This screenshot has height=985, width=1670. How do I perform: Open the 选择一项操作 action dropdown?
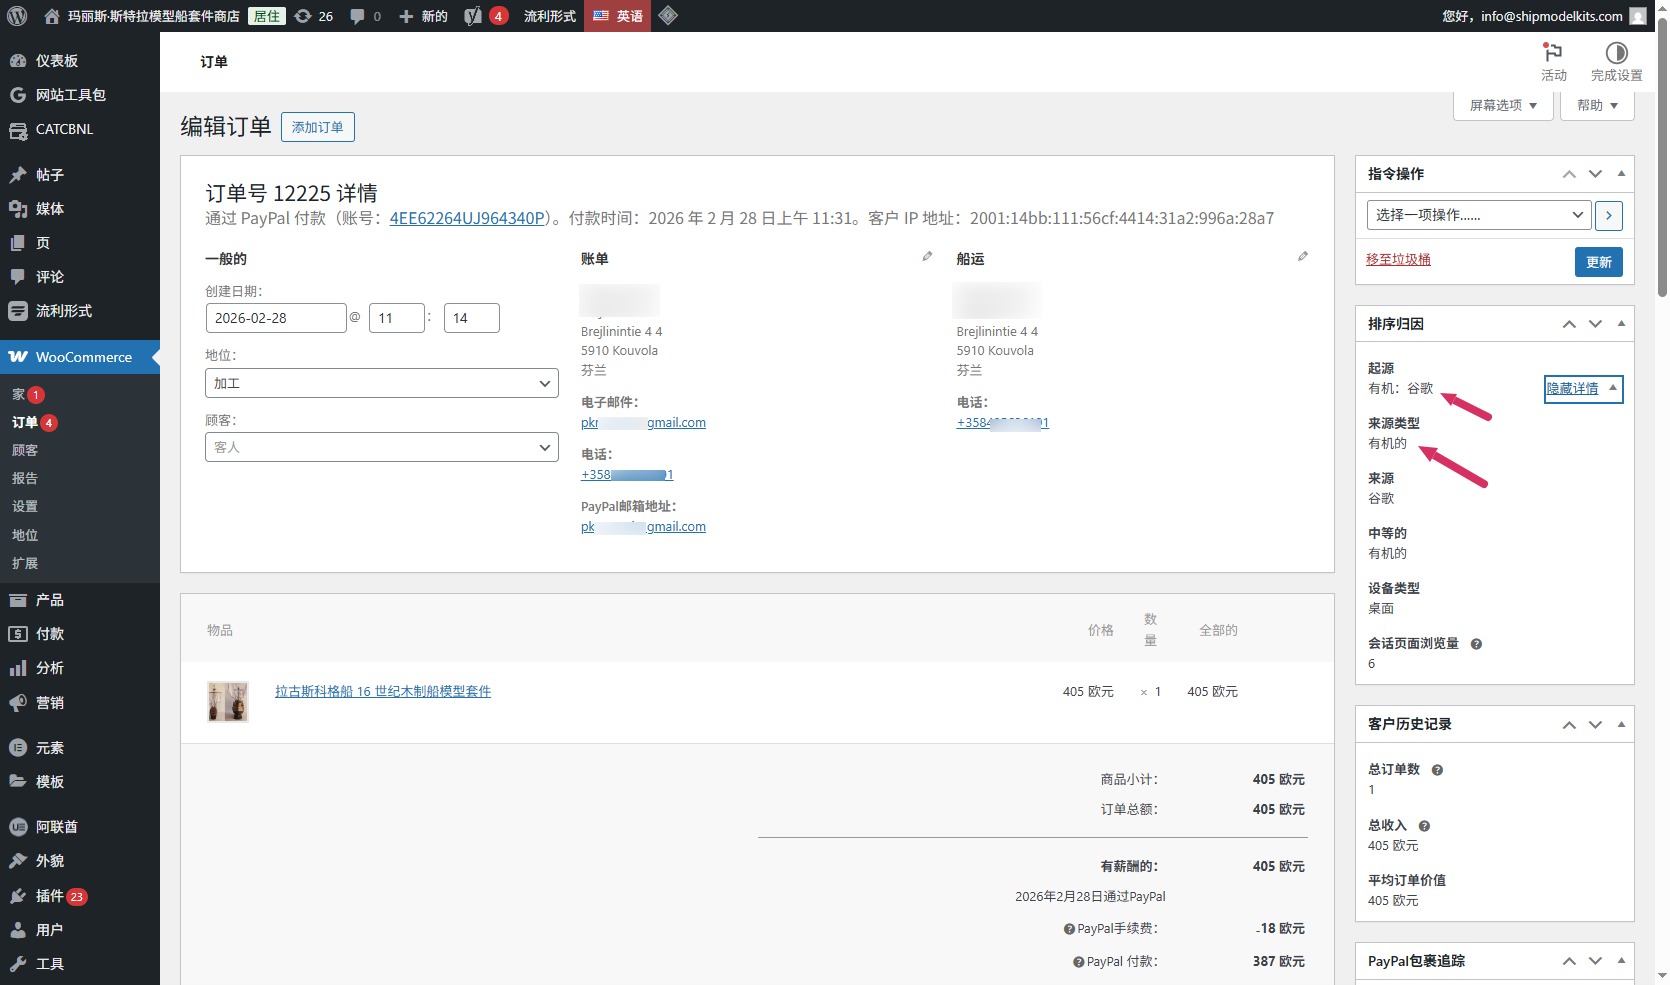[1477, 215]
